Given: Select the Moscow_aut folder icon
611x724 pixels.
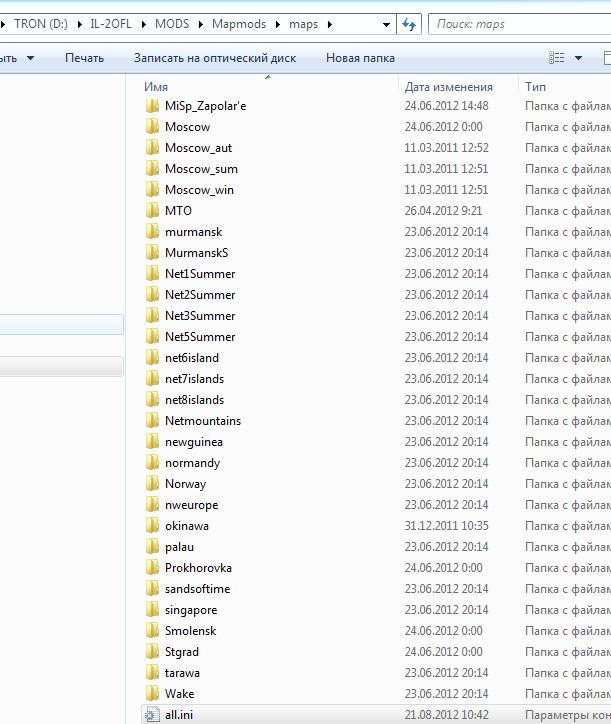Looking at the screenshot, I should (152, 148).
